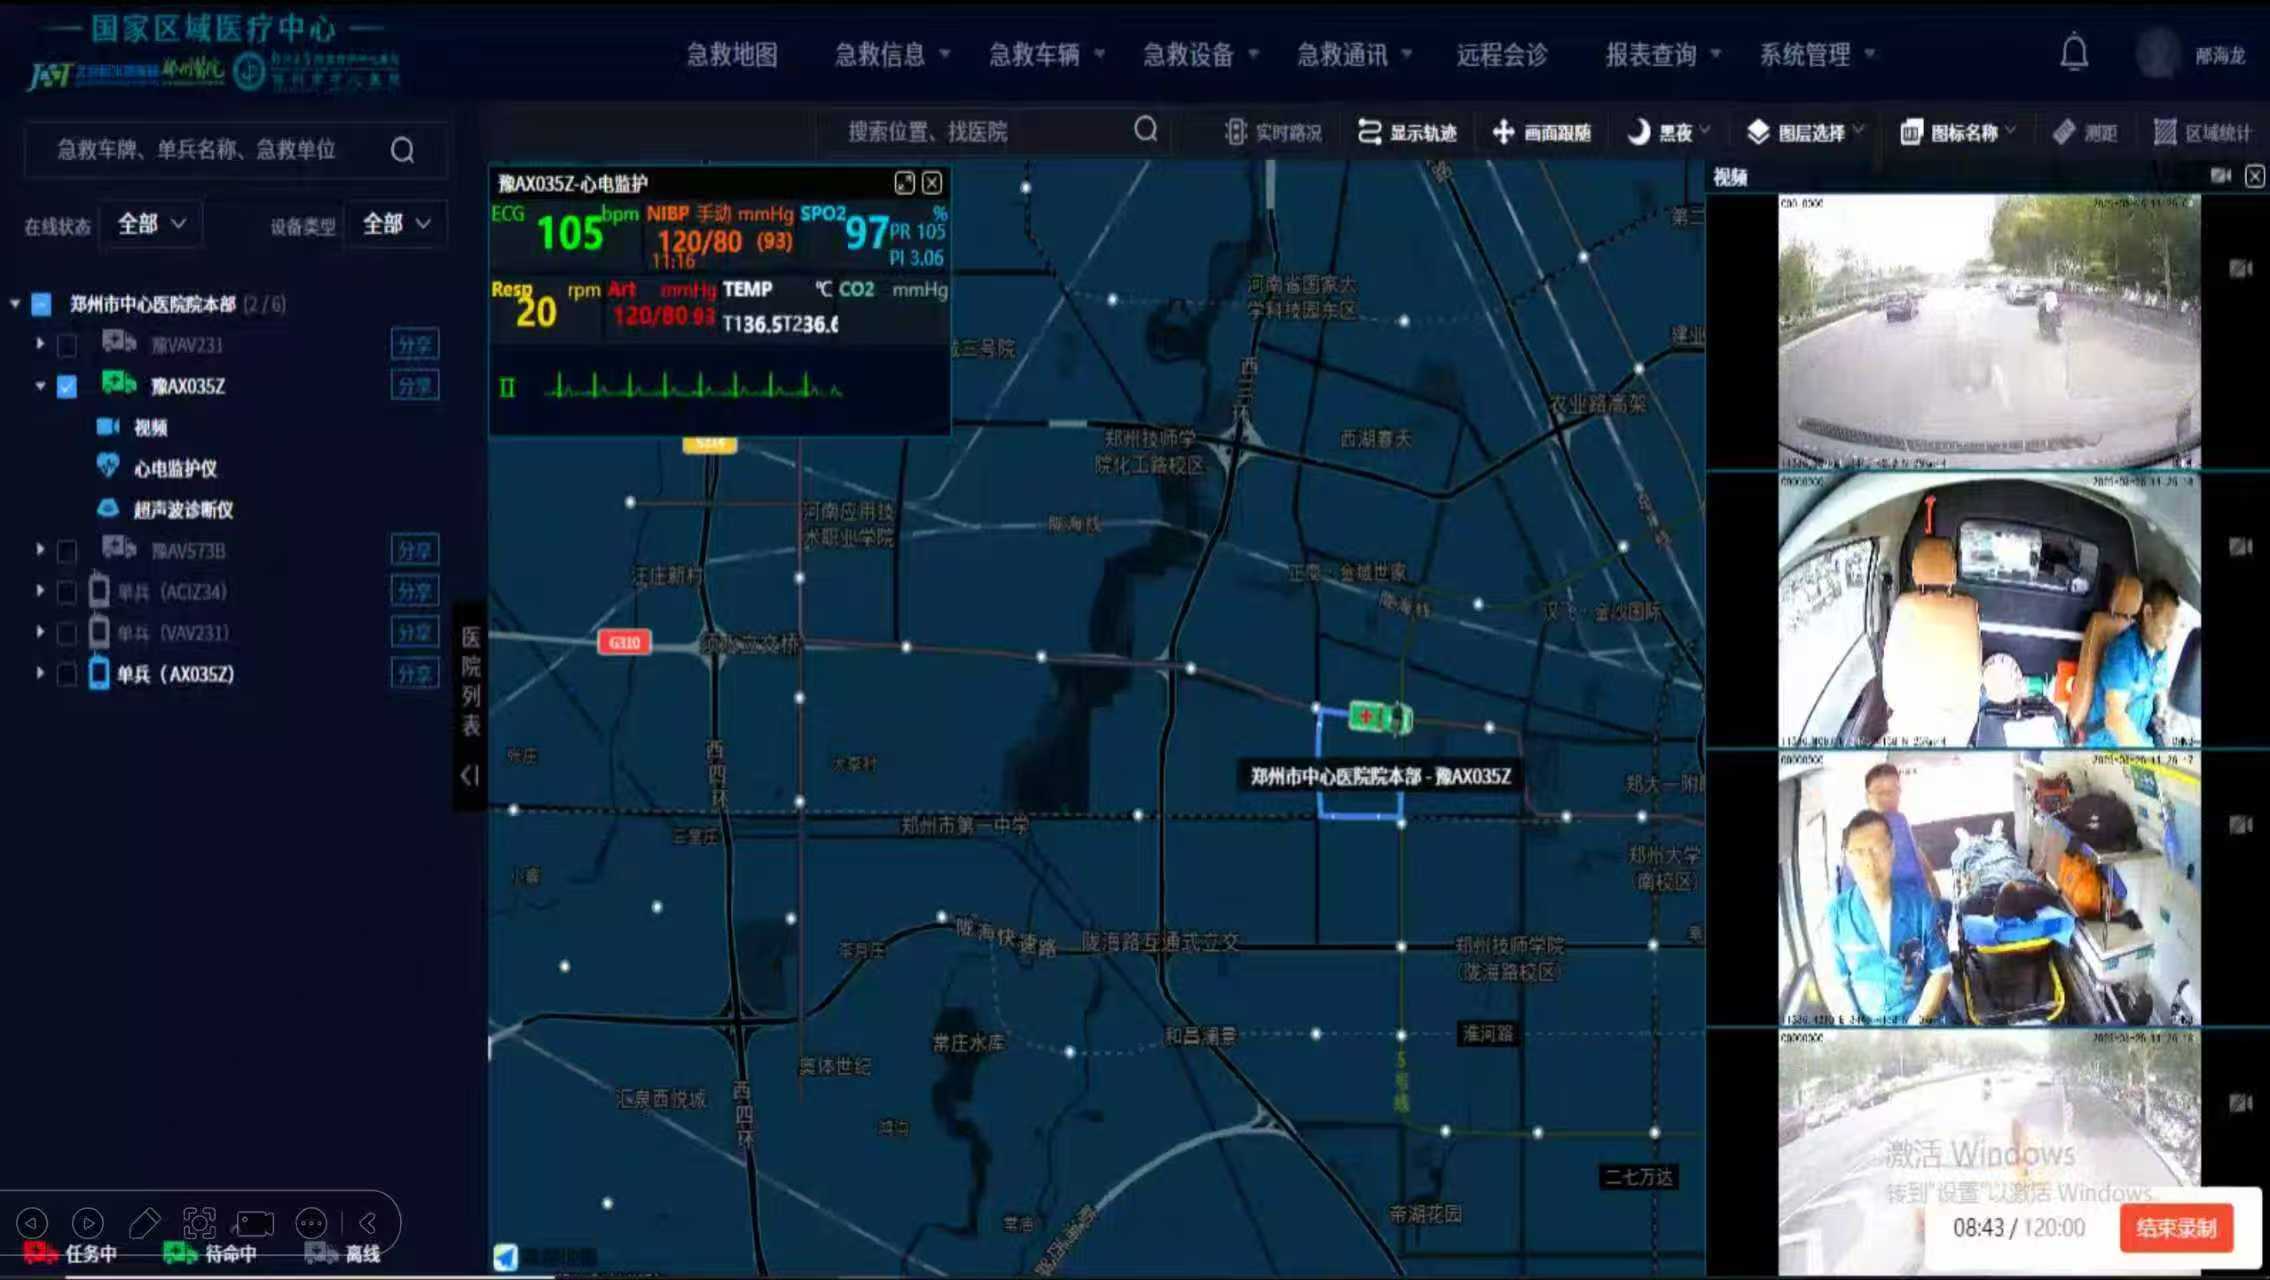Enable 显示轨迹 track display tool
Screen dimensions: 2270x1280
click(x=1406, y=132)
